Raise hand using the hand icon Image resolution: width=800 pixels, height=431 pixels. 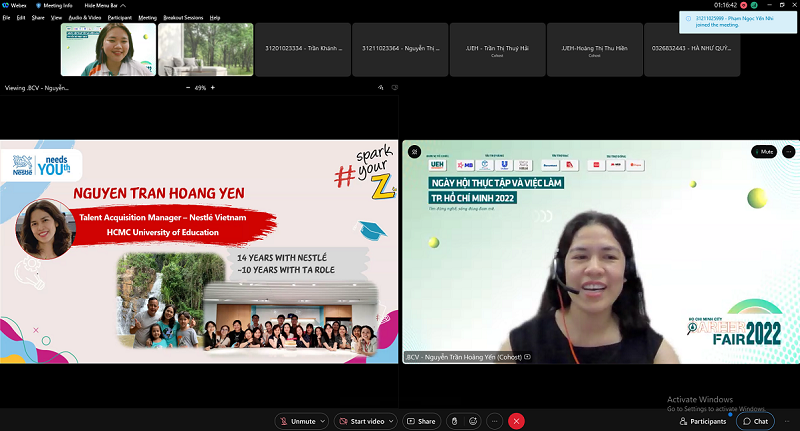click(x=454, y=421)
